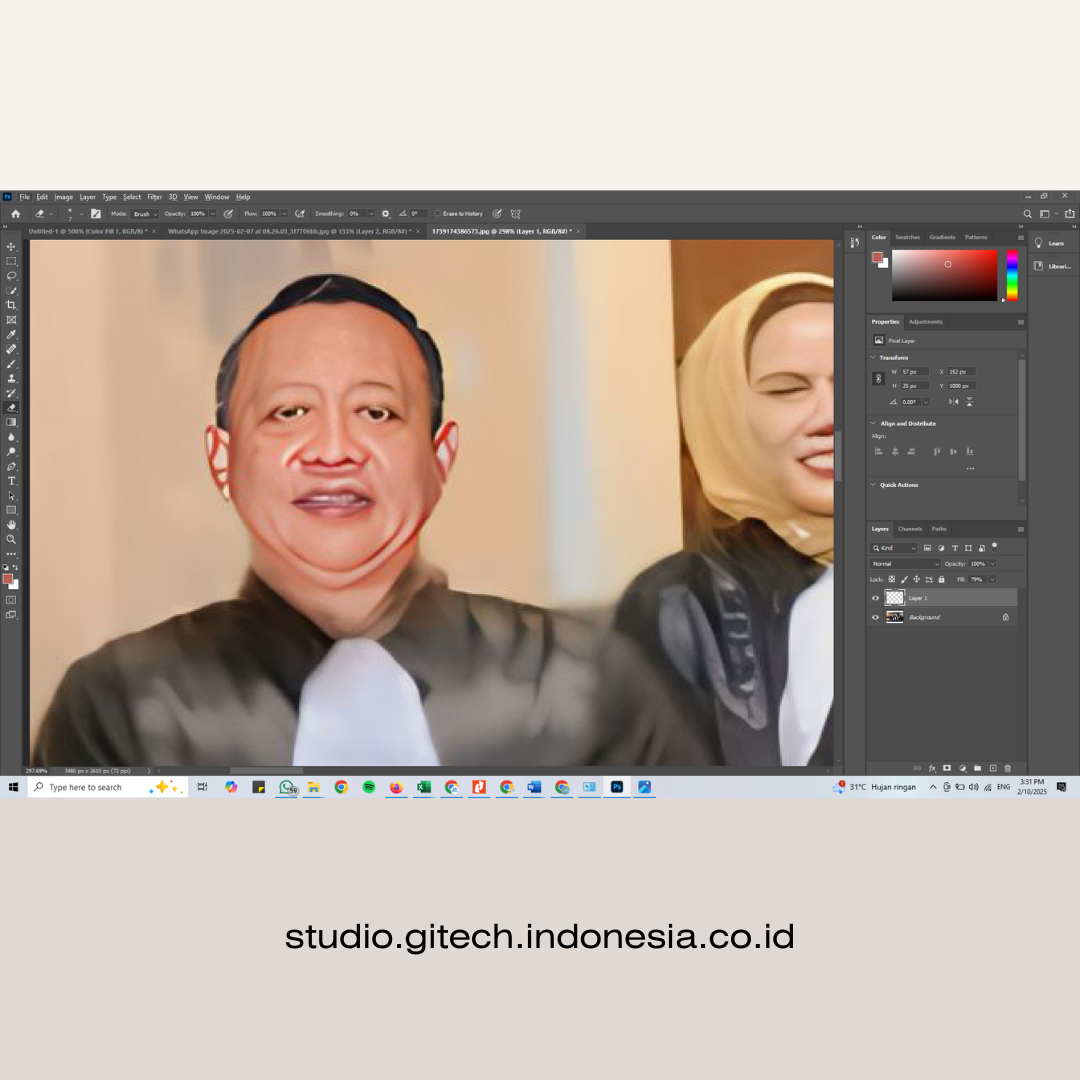1080x1080 pixels.
Task: Click Photoshop icon in Windows taskbar
Action: coord(617,787)
